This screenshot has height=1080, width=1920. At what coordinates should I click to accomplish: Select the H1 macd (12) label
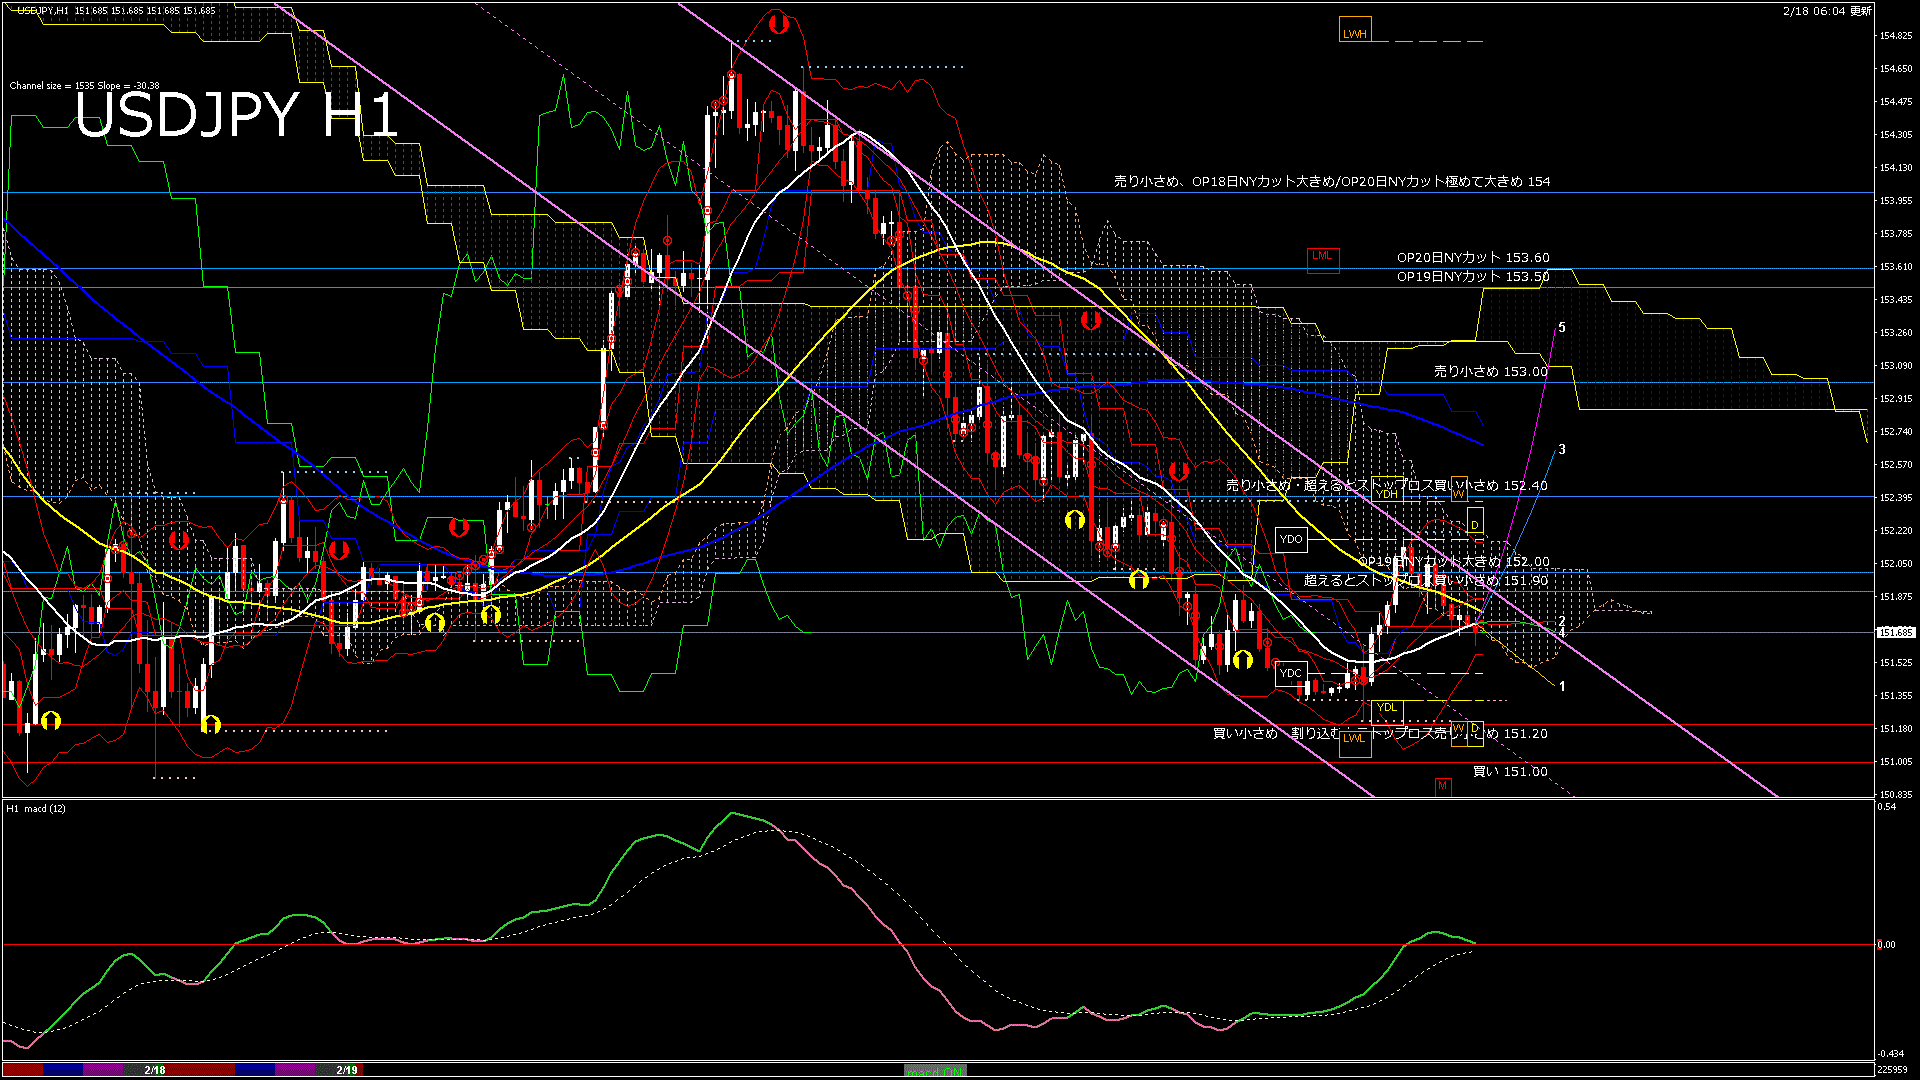[x=36, y=808]
